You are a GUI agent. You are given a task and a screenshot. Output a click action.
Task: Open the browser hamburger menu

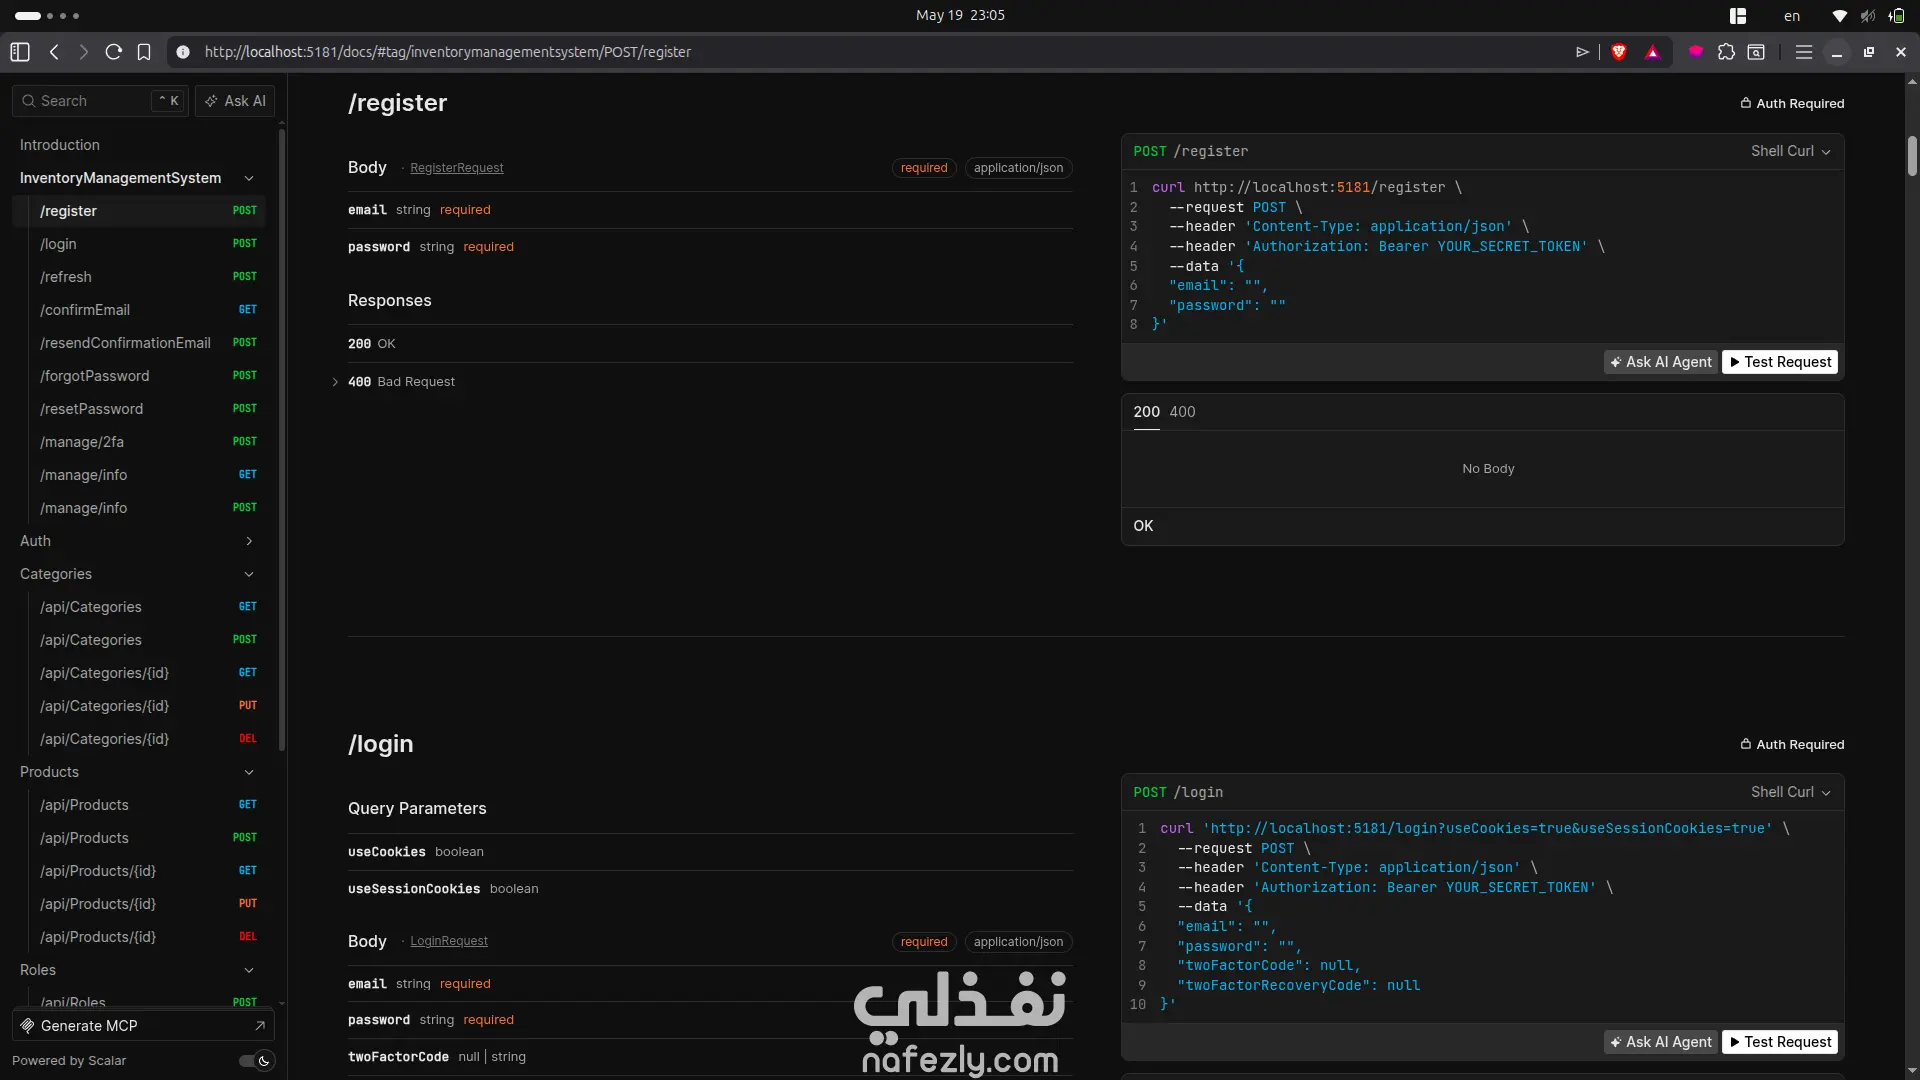1804,52
